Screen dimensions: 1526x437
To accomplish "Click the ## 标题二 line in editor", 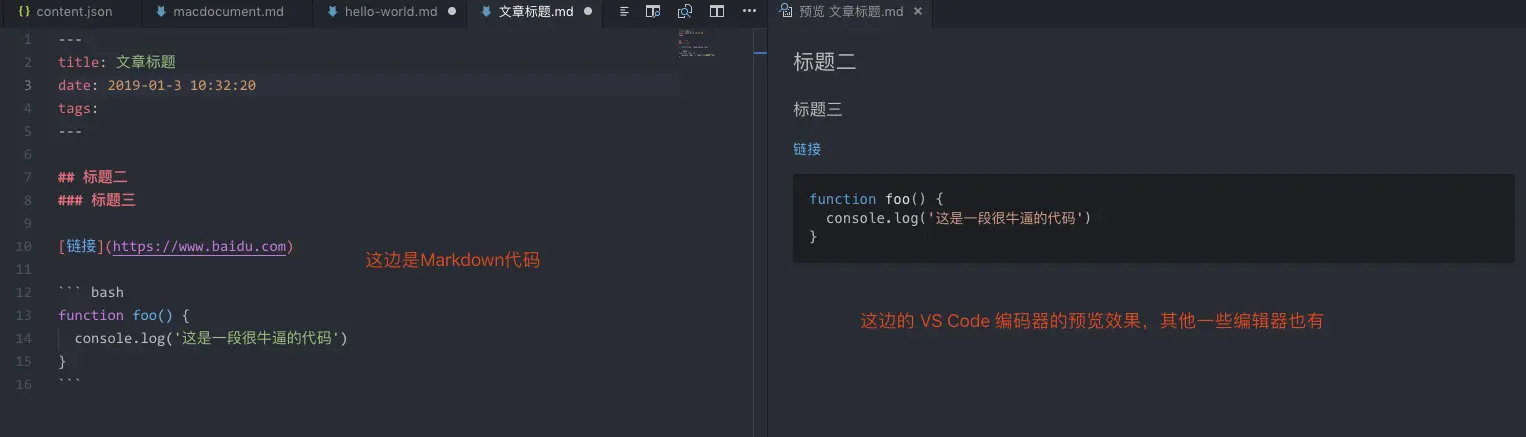I will pos(93,177).
